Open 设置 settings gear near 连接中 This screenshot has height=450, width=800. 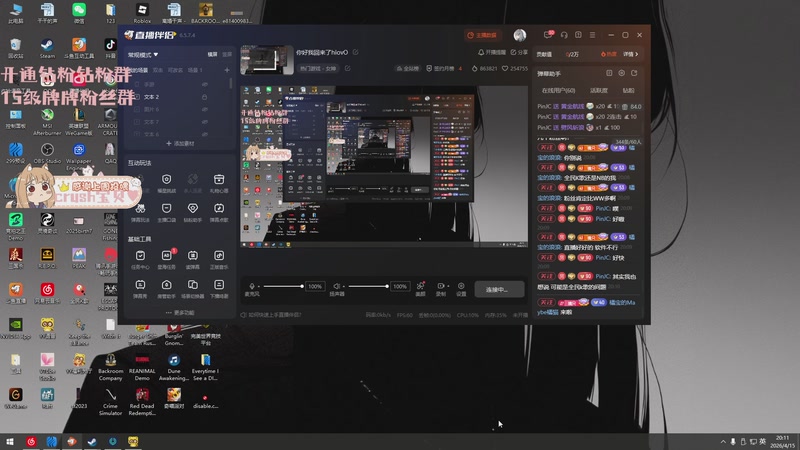pyautogui.click(x=461, y=286)
